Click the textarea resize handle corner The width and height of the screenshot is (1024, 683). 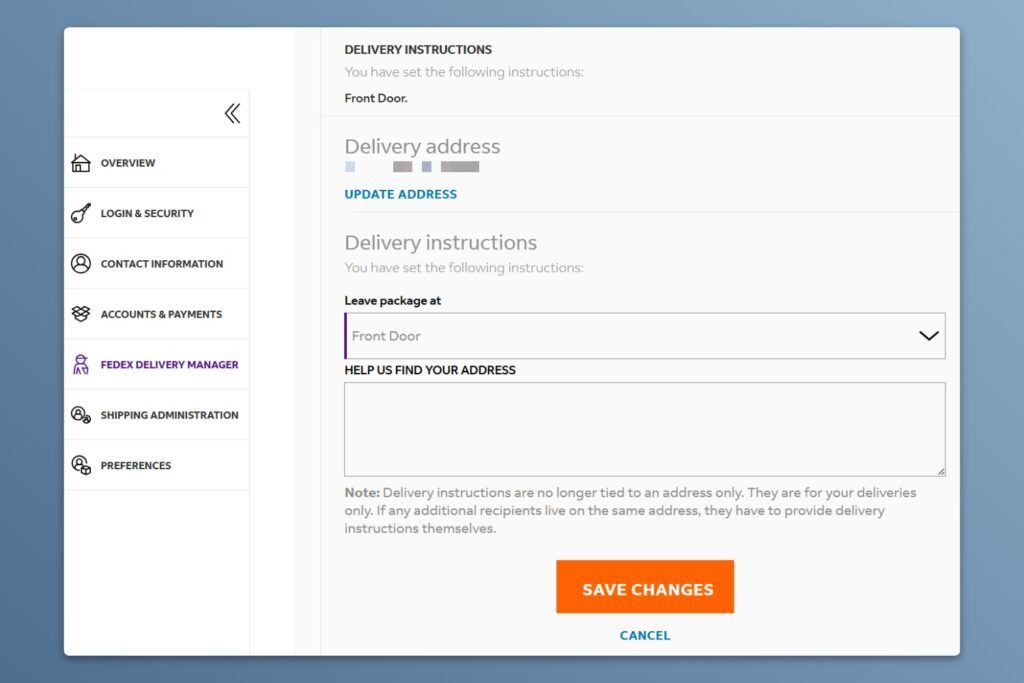940,471
